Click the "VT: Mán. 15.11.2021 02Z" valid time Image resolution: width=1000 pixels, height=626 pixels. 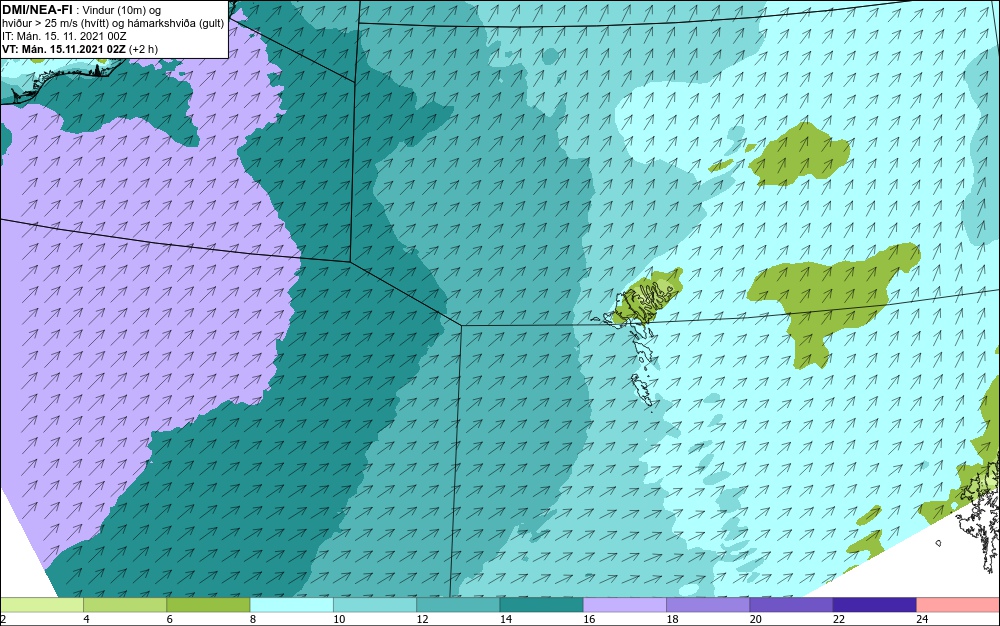coord(63,48)
